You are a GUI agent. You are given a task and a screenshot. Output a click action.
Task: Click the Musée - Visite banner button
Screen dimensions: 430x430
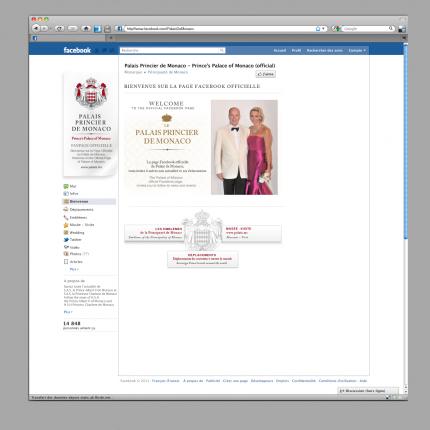pyautogui.click(x=252, y=233)
